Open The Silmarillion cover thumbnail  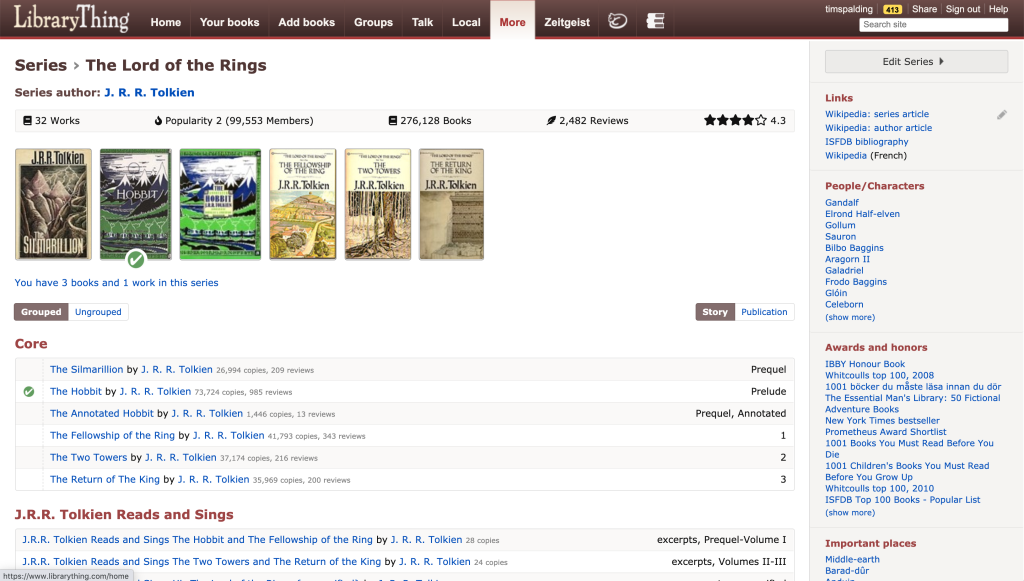54,204
